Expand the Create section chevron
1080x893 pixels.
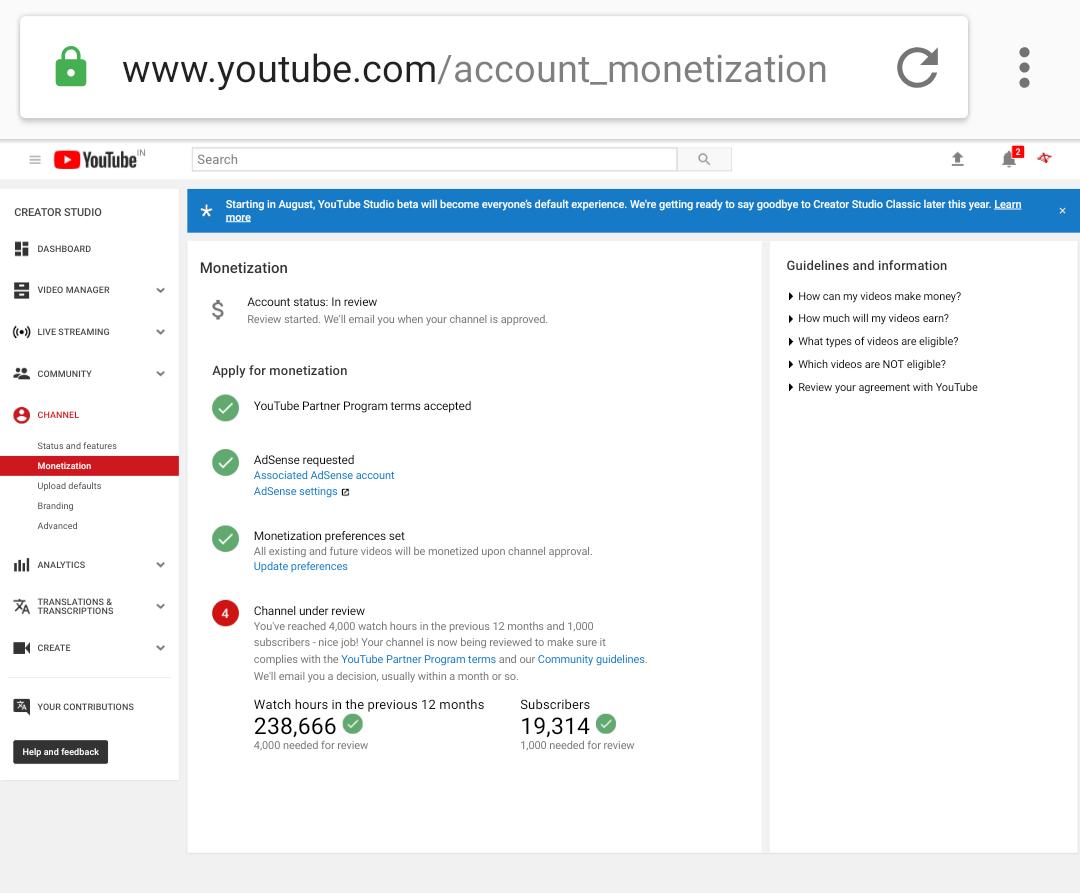coord(160,648)
